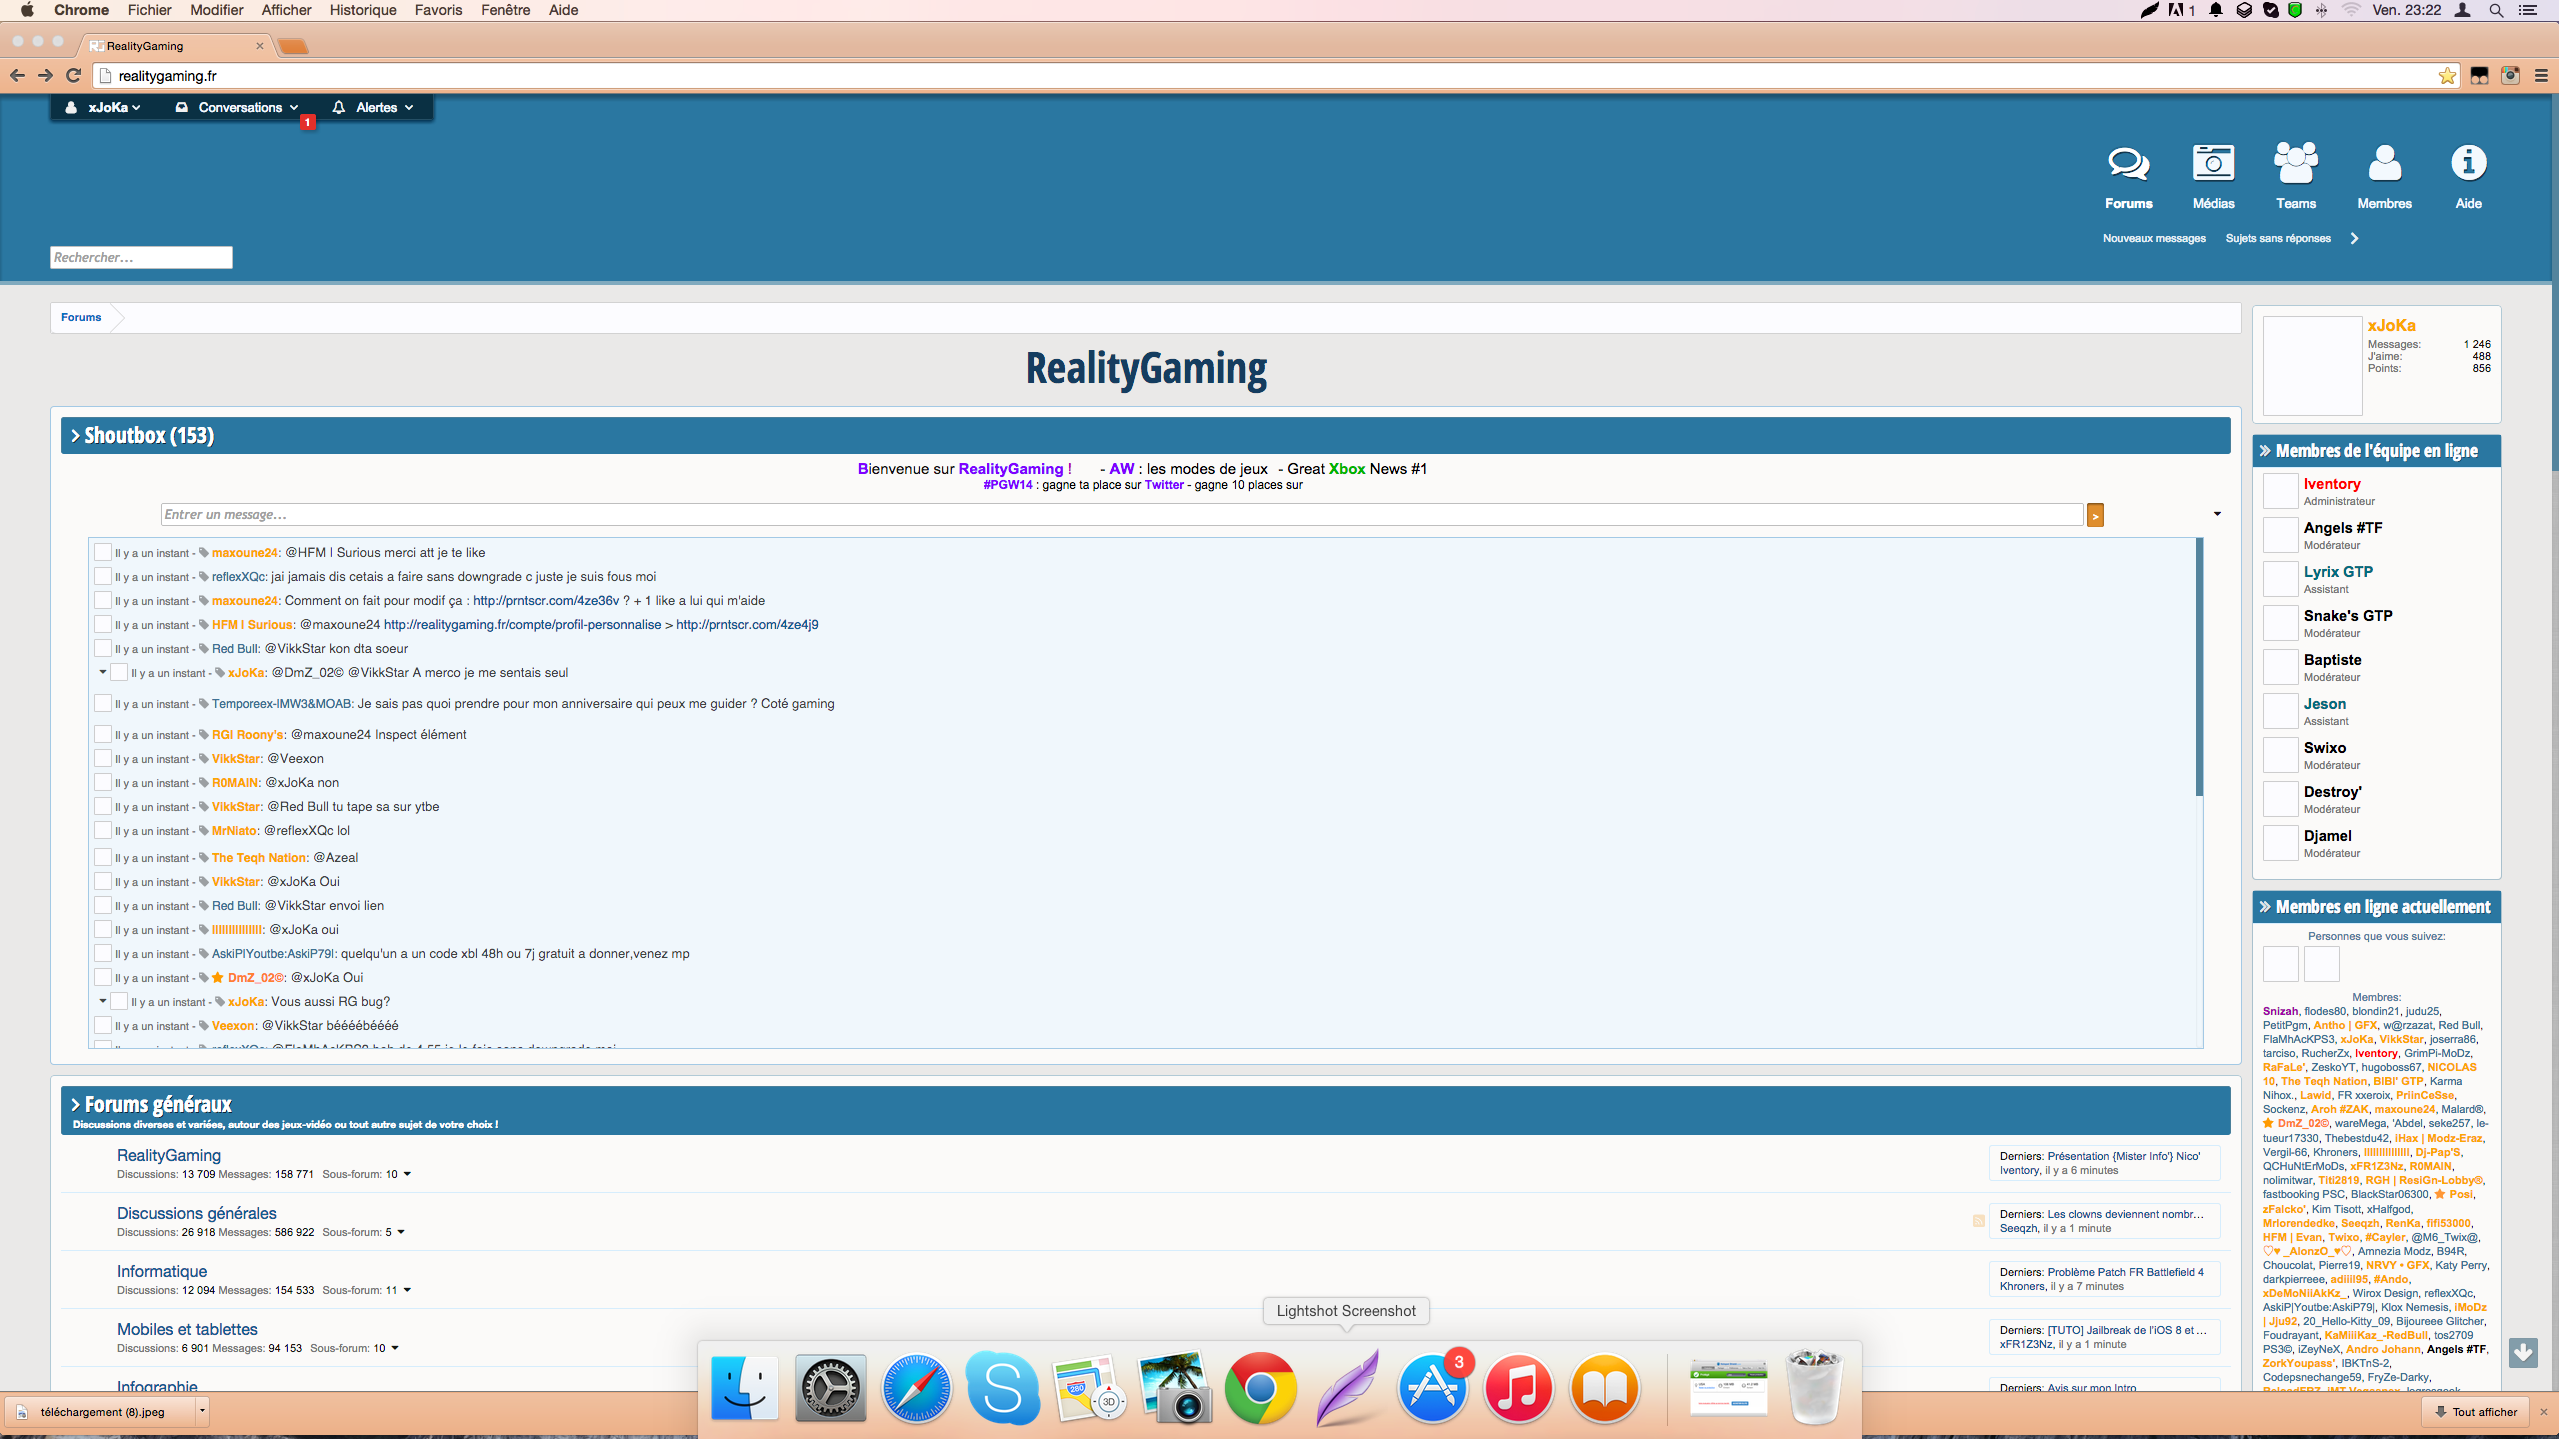The image size is (2559, 1439).
Task: Open the Fenêtre menu
Action: coord(505,10)
